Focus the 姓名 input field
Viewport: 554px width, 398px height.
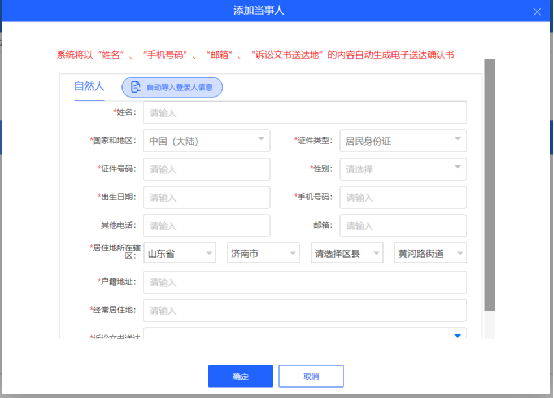(x=305, y=113)
